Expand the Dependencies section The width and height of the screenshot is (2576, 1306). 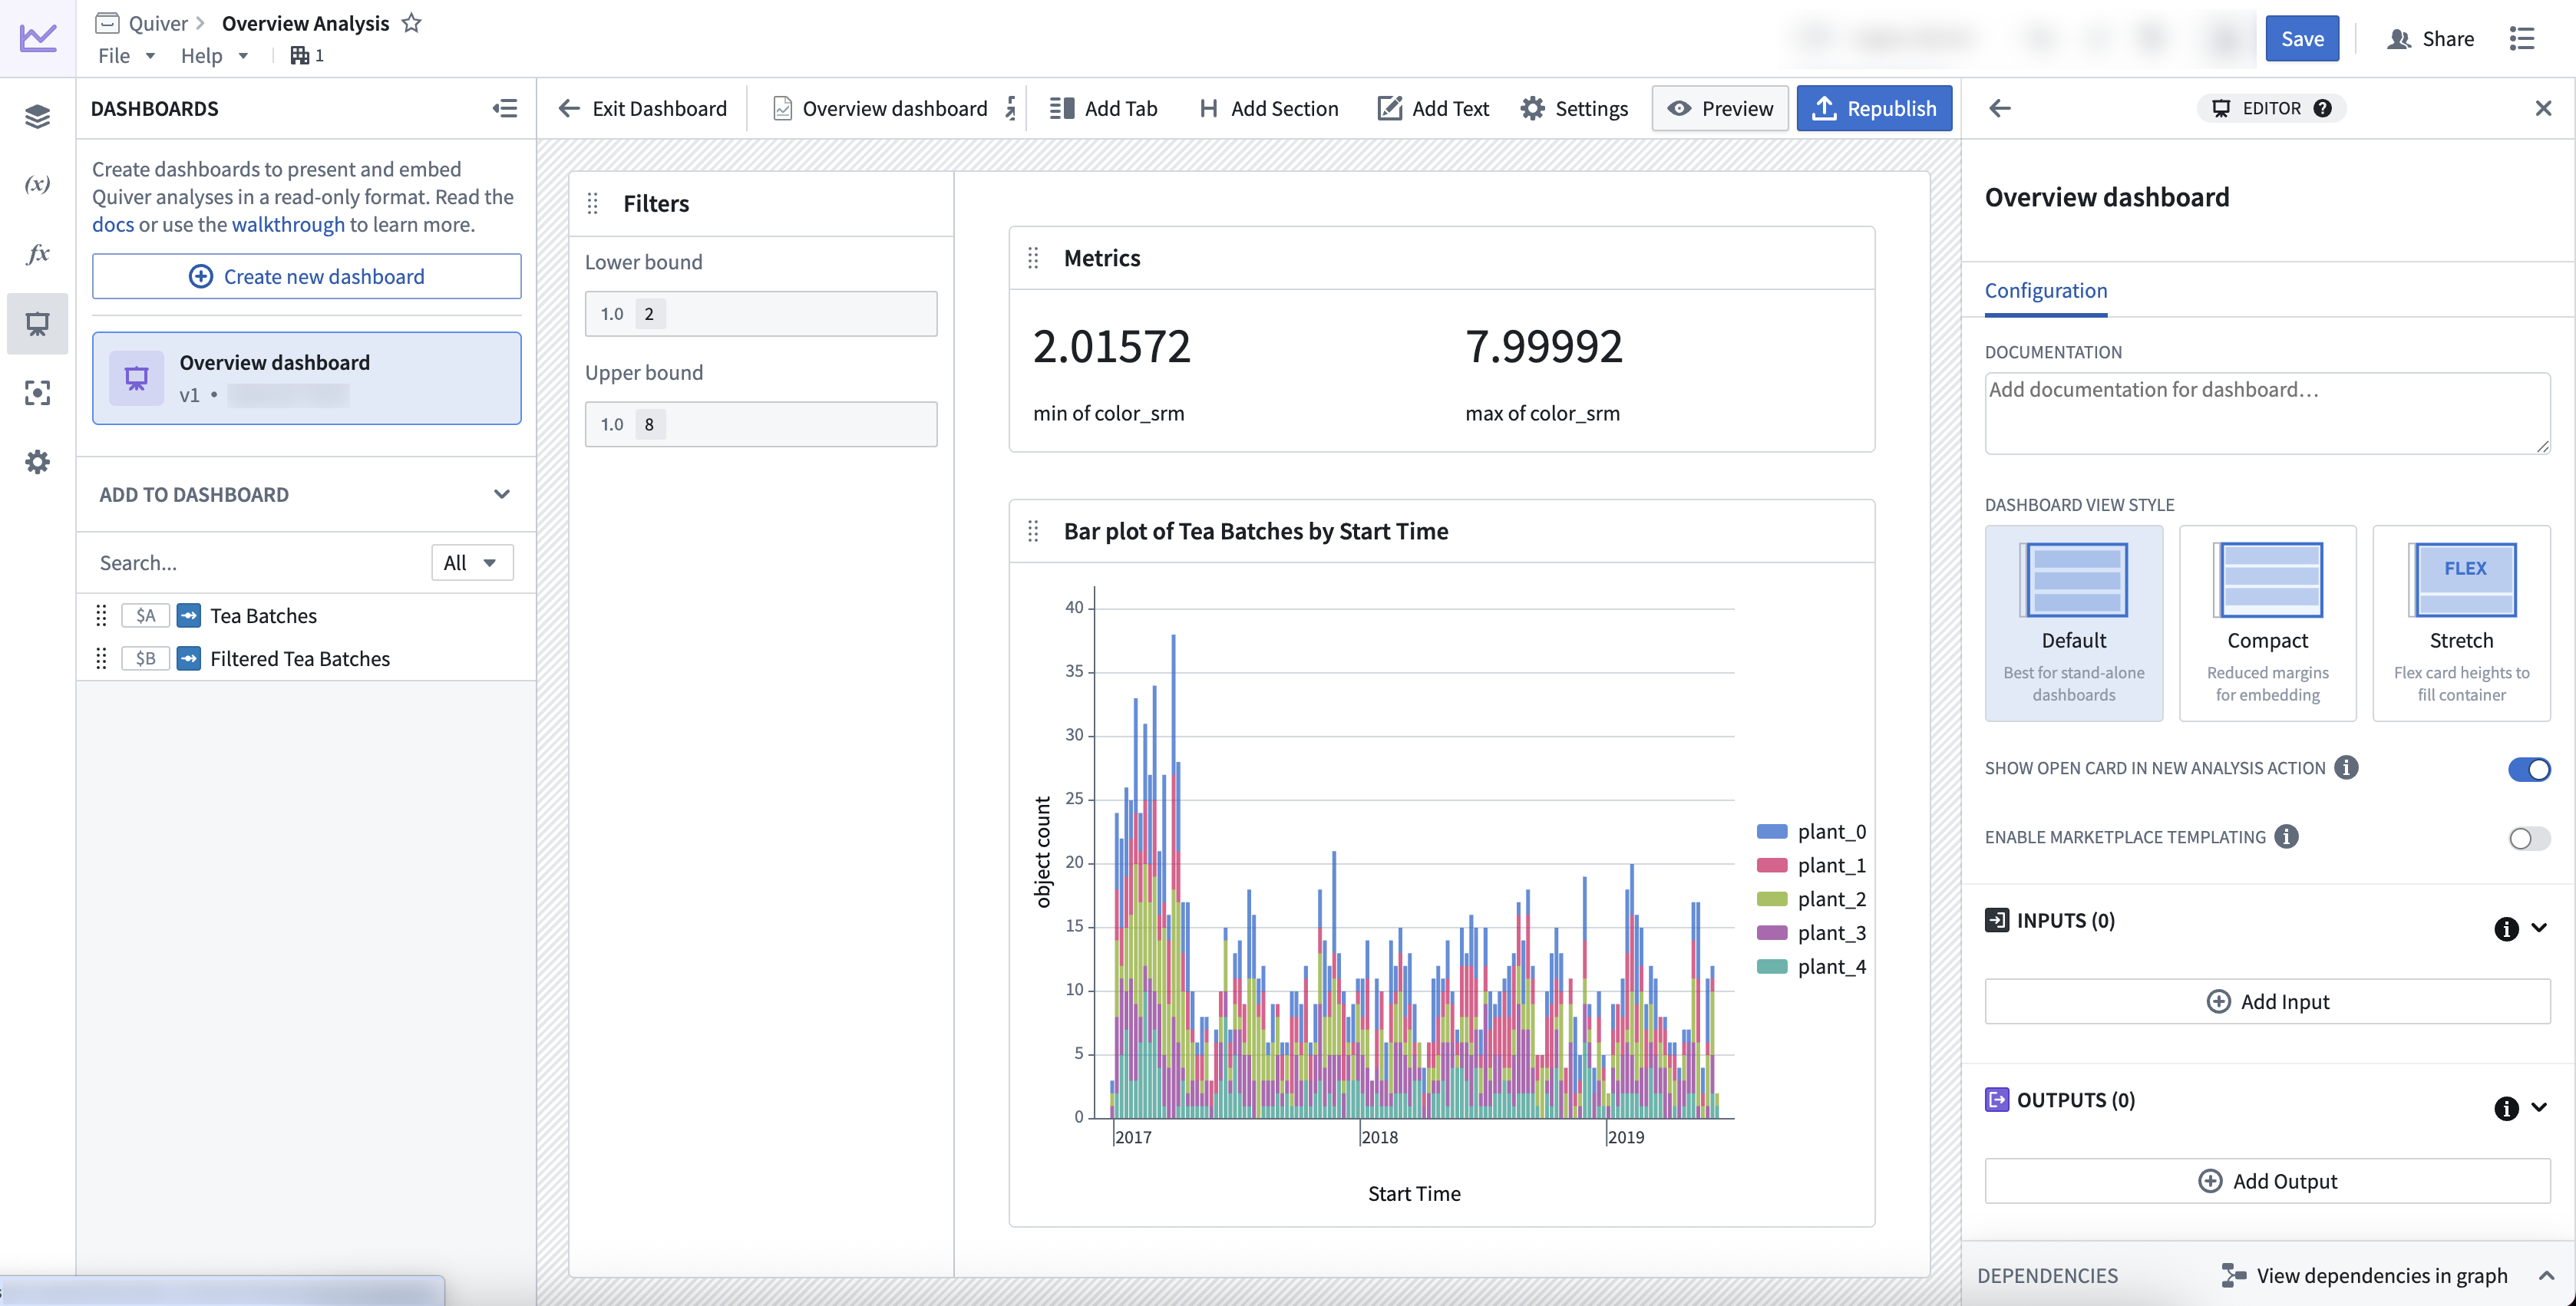[x=2545, y=1275]
